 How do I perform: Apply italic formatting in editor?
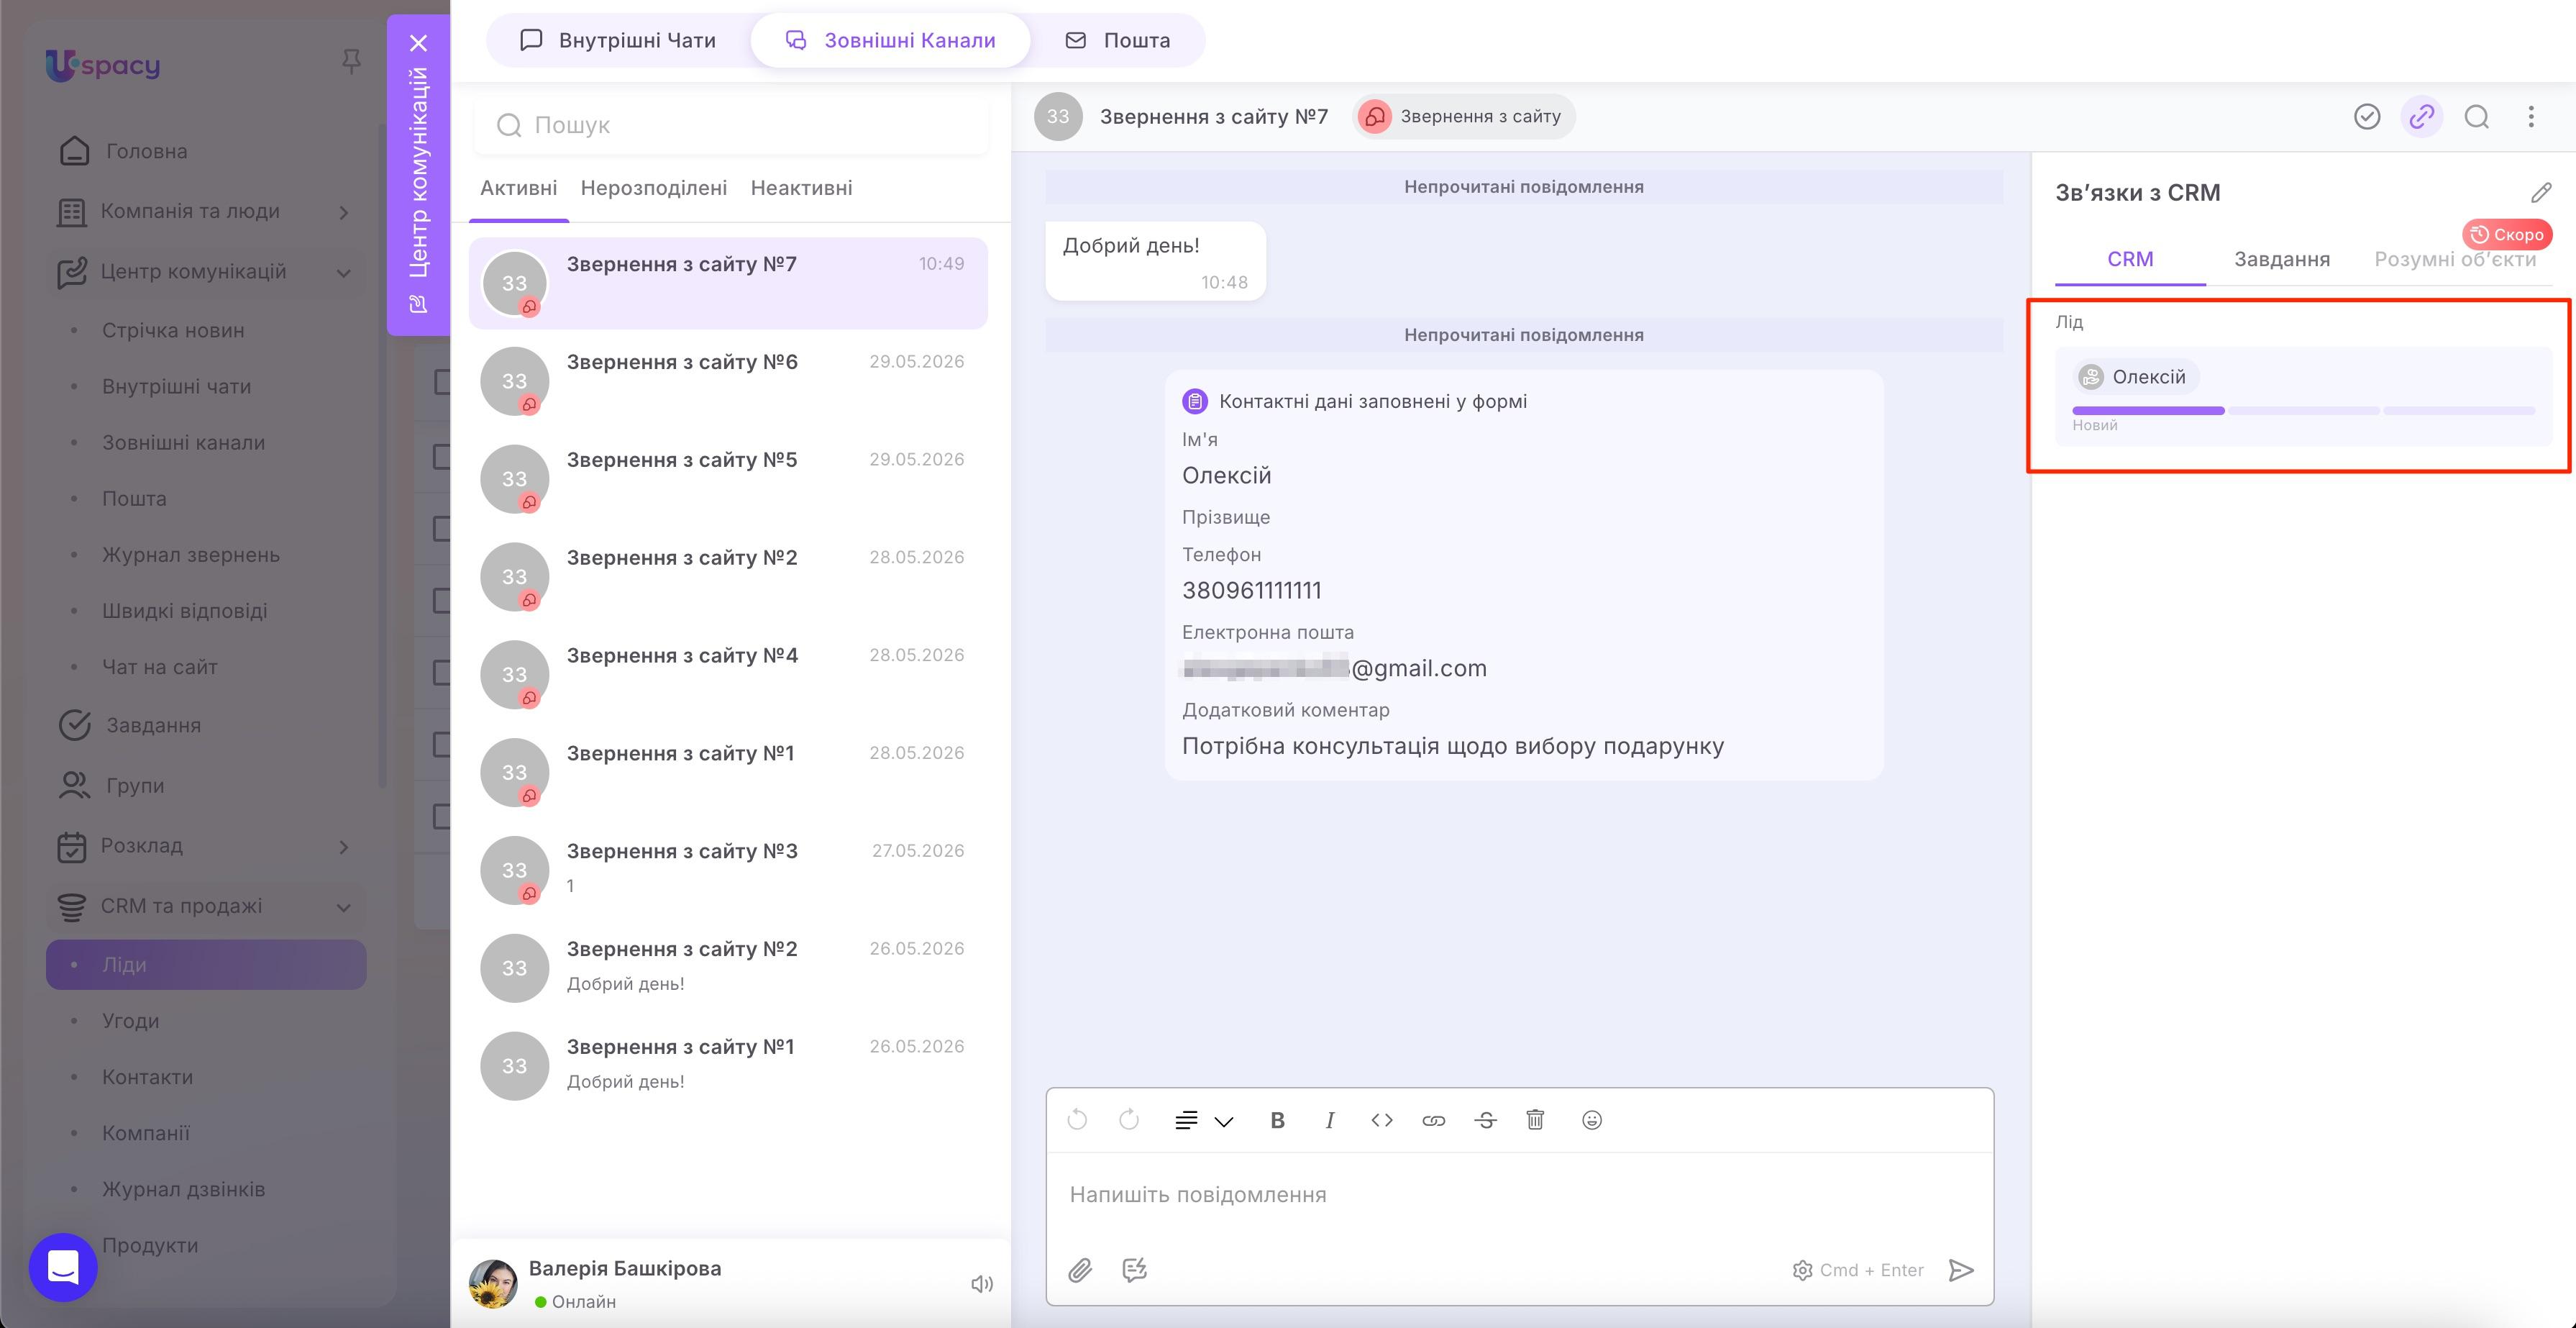1329,1120
